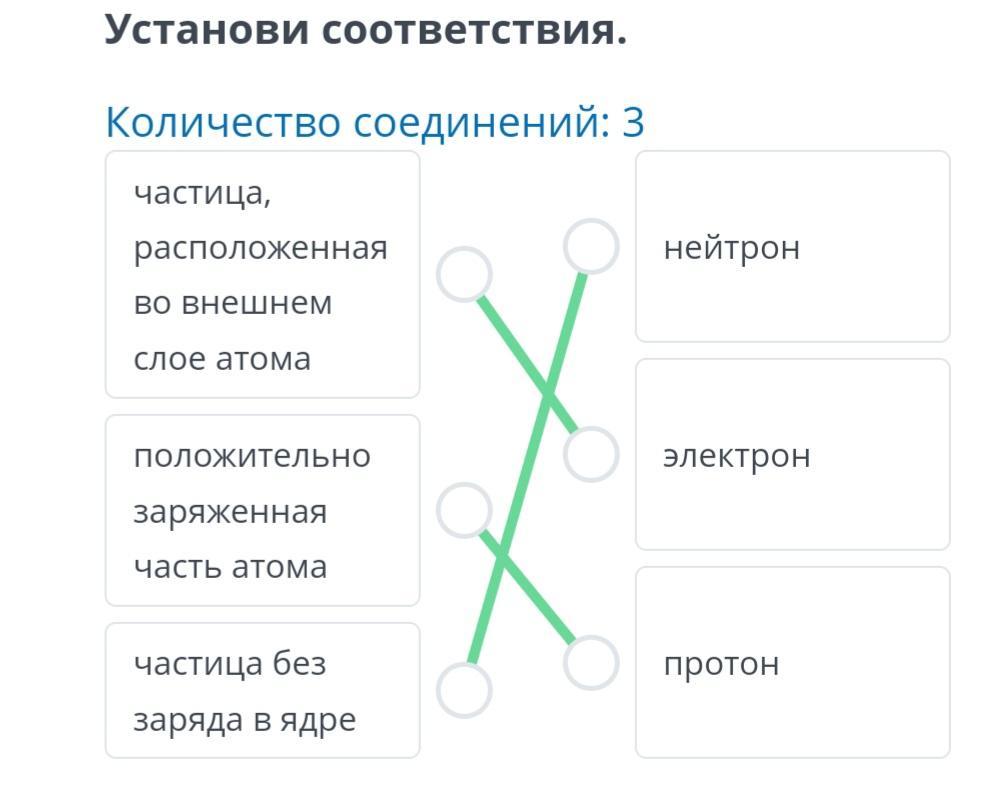Viewport: 996px width, 797px height.
Task: Click the word 'электрон' text
Action: [x=737, y=455]
